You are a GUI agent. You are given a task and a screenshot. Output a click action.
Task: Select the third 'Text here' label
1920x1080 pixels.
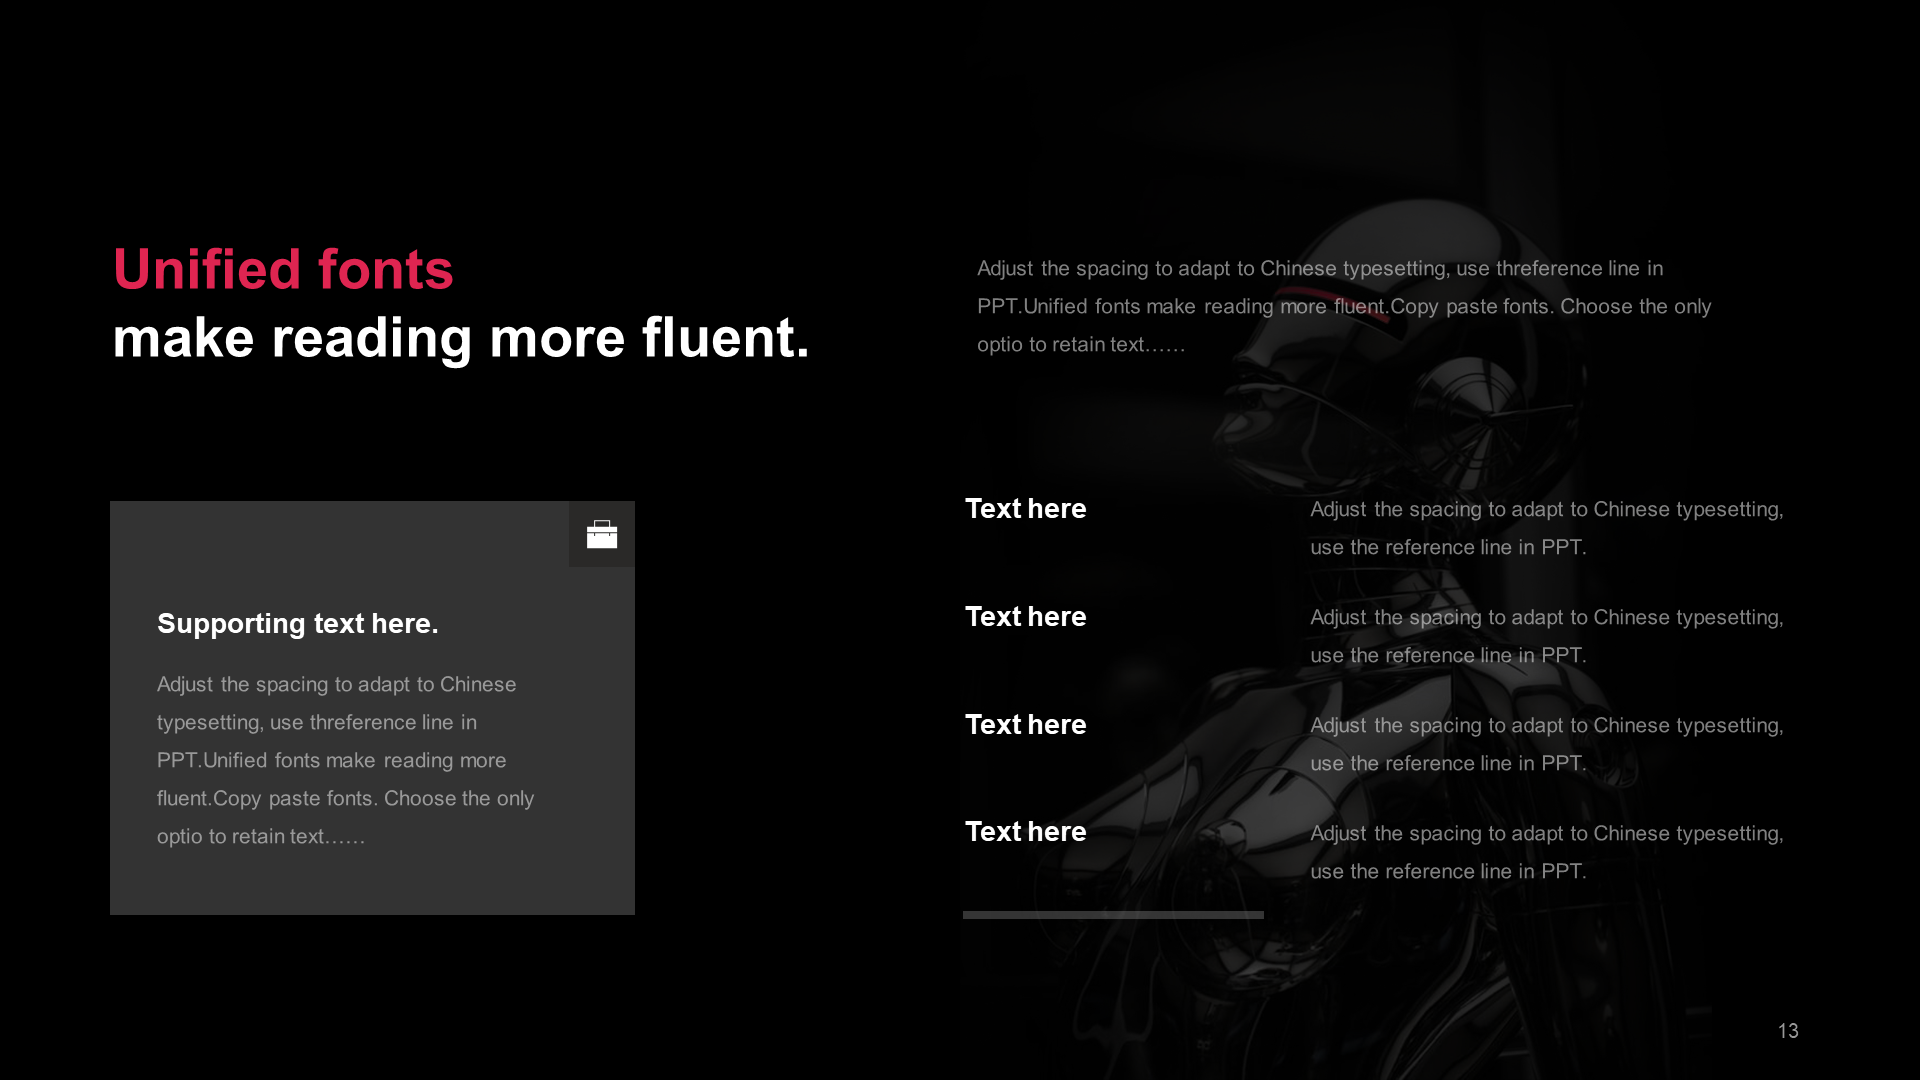pyautogui.click(x=1025, y=725)
